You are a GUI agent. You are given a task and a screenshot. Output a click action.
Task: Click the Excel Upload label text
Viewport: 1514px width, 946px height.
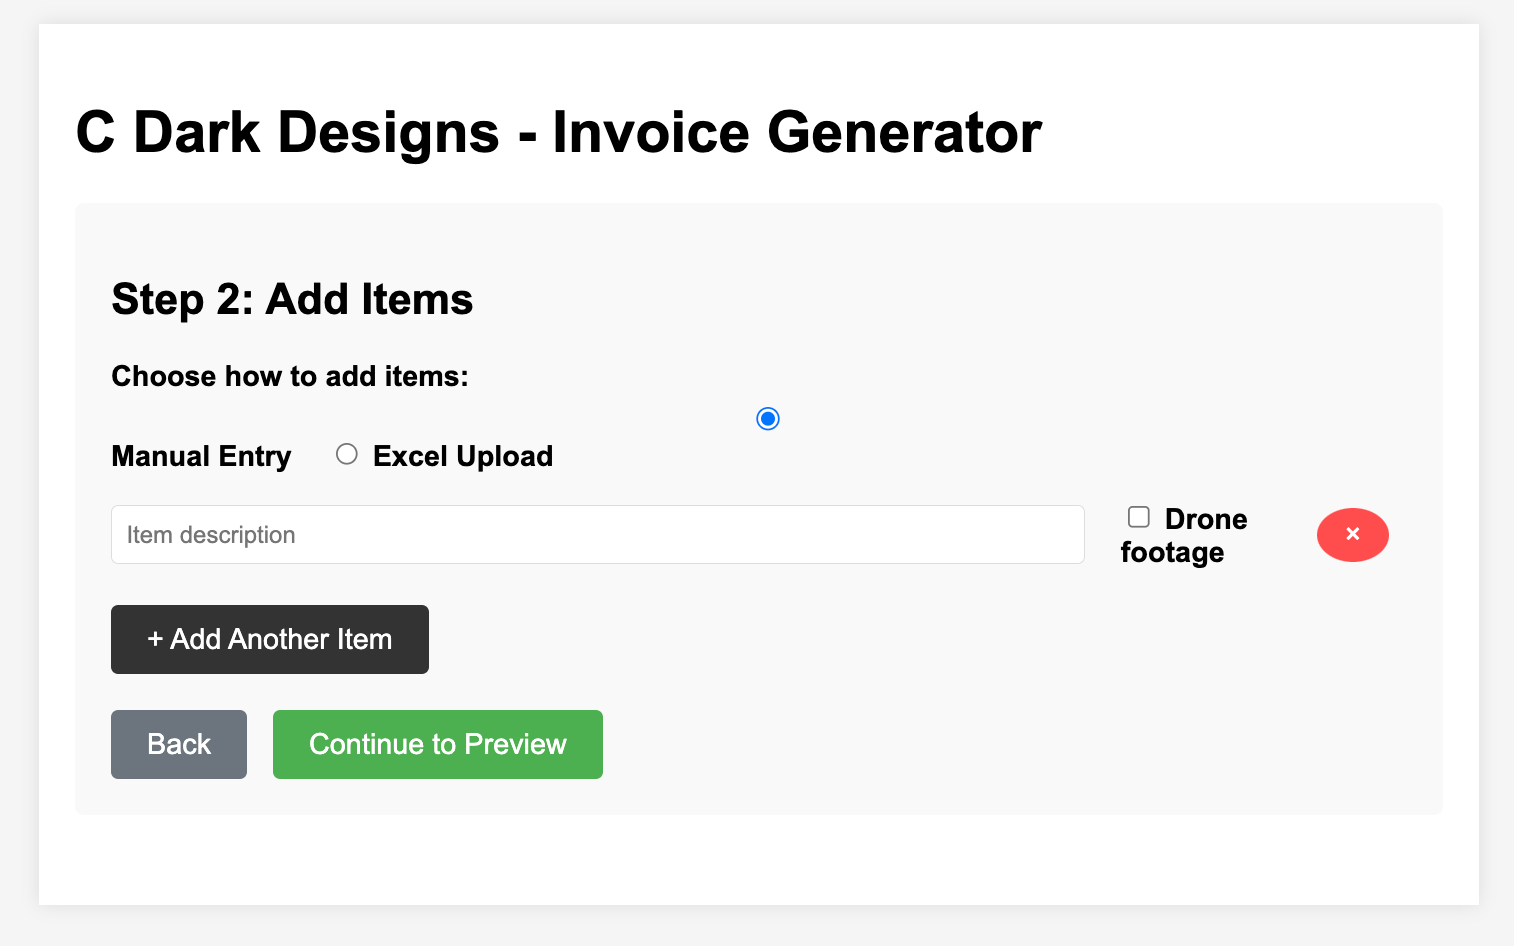463,456
